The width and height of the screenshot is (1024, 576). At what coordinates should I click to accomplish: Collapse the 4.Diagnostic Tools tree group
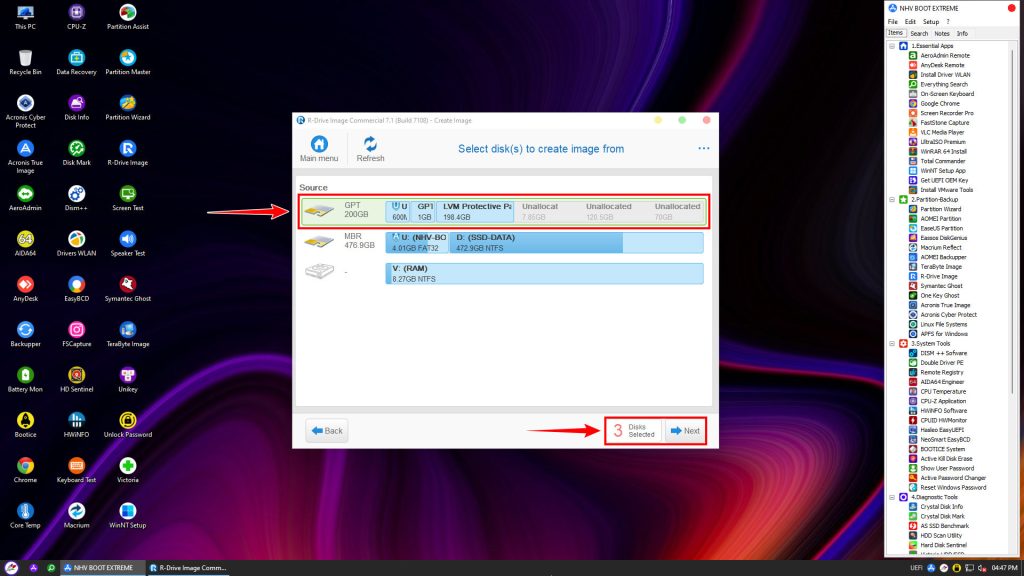coord(892,497)
